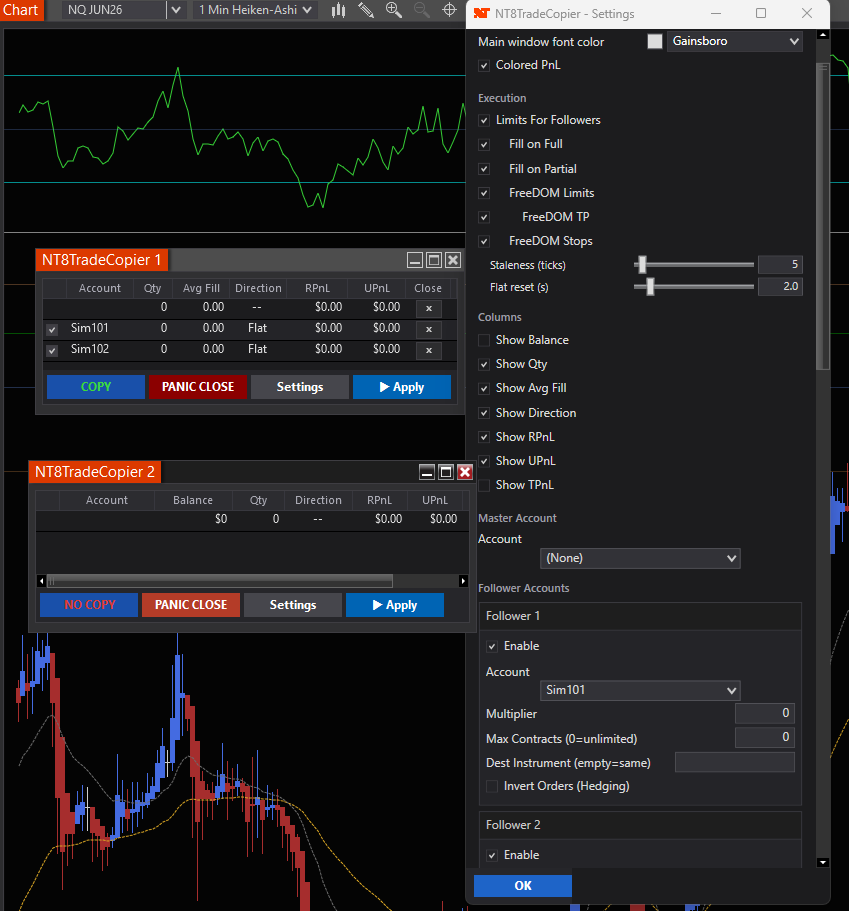The width and height of the screenshot is (849, 911).
Task: Maximize the NT8TradeCopier 1 window
Action: click(434, 260)
